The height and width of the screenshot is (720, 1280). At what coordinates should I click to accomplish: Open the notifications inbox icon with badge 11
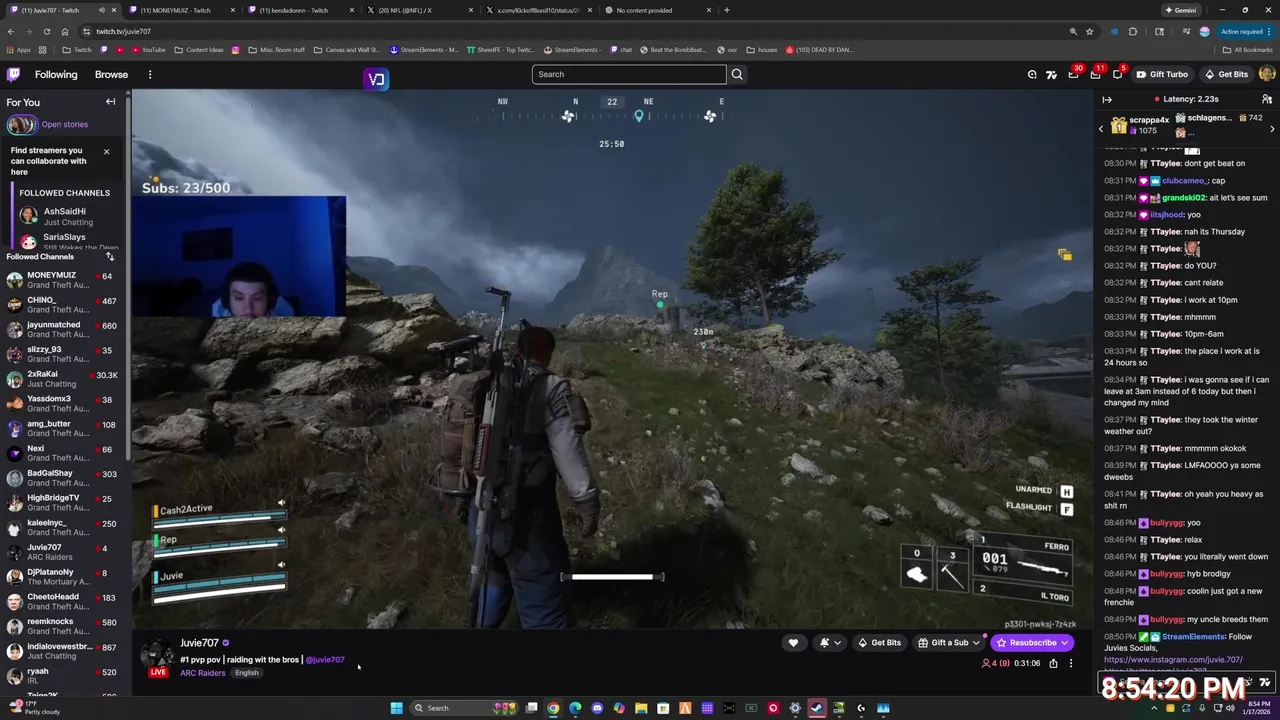click(x=1095, y=74)
